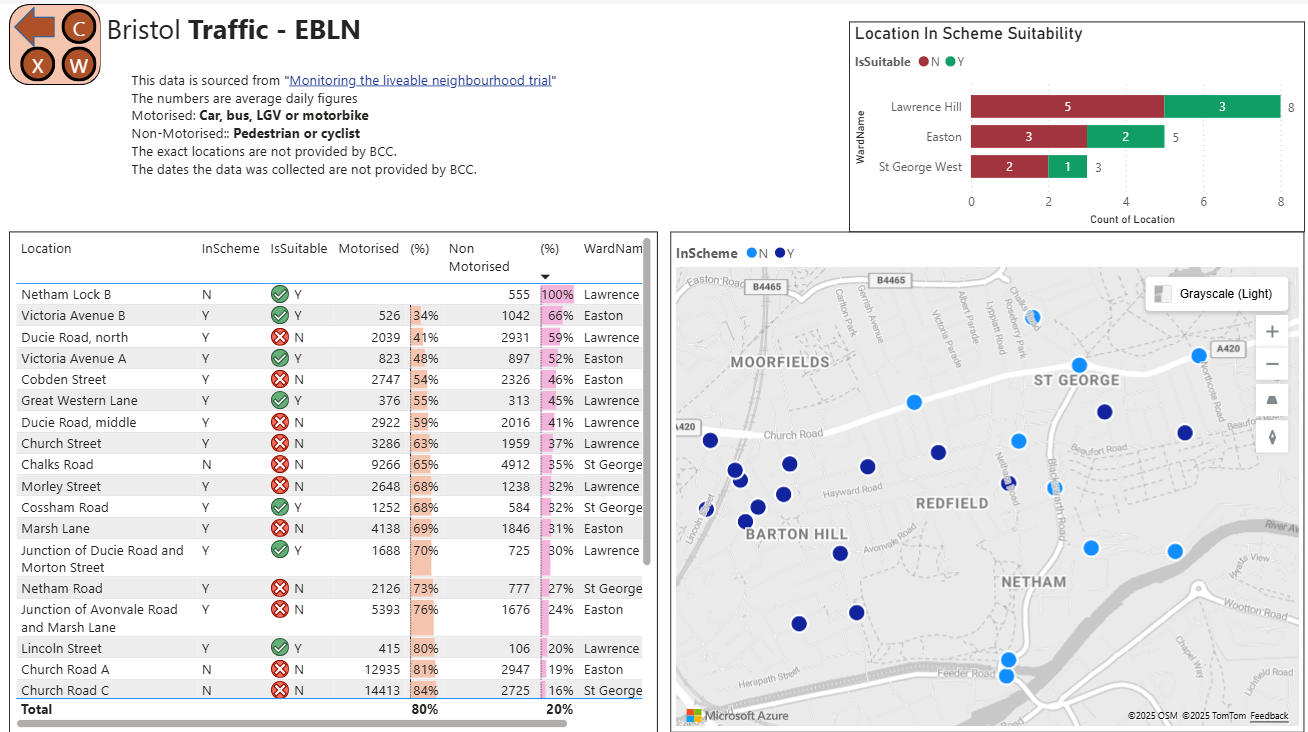This screenshot has height=732, width=1308.
Task: Sort table by WardName column header
Action: [612, 248]
